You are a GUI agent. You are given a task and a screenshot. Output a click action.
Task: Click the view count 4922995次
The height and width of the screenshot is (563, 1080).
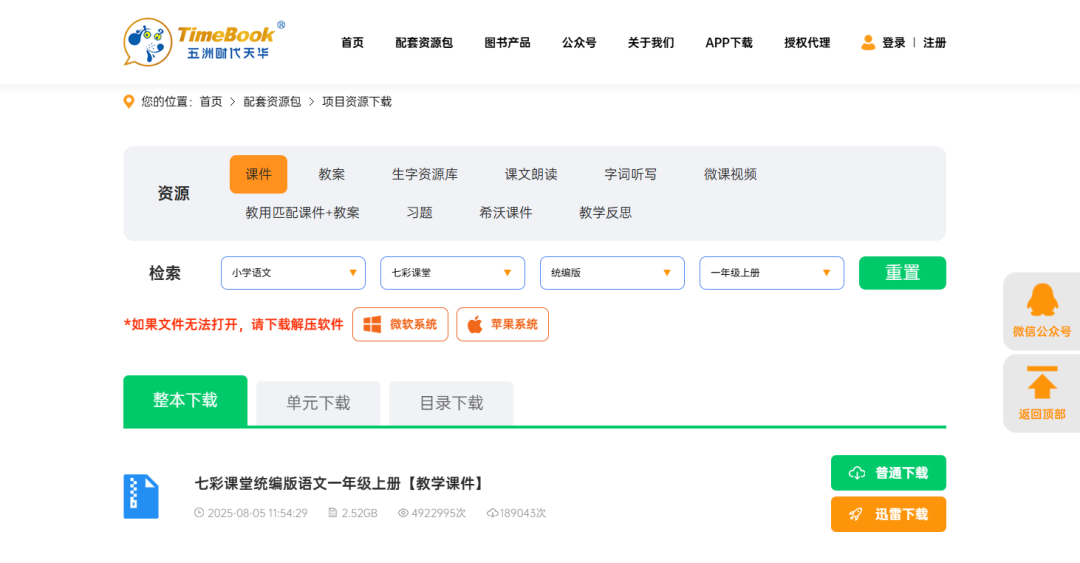click(x=439, y=513)
